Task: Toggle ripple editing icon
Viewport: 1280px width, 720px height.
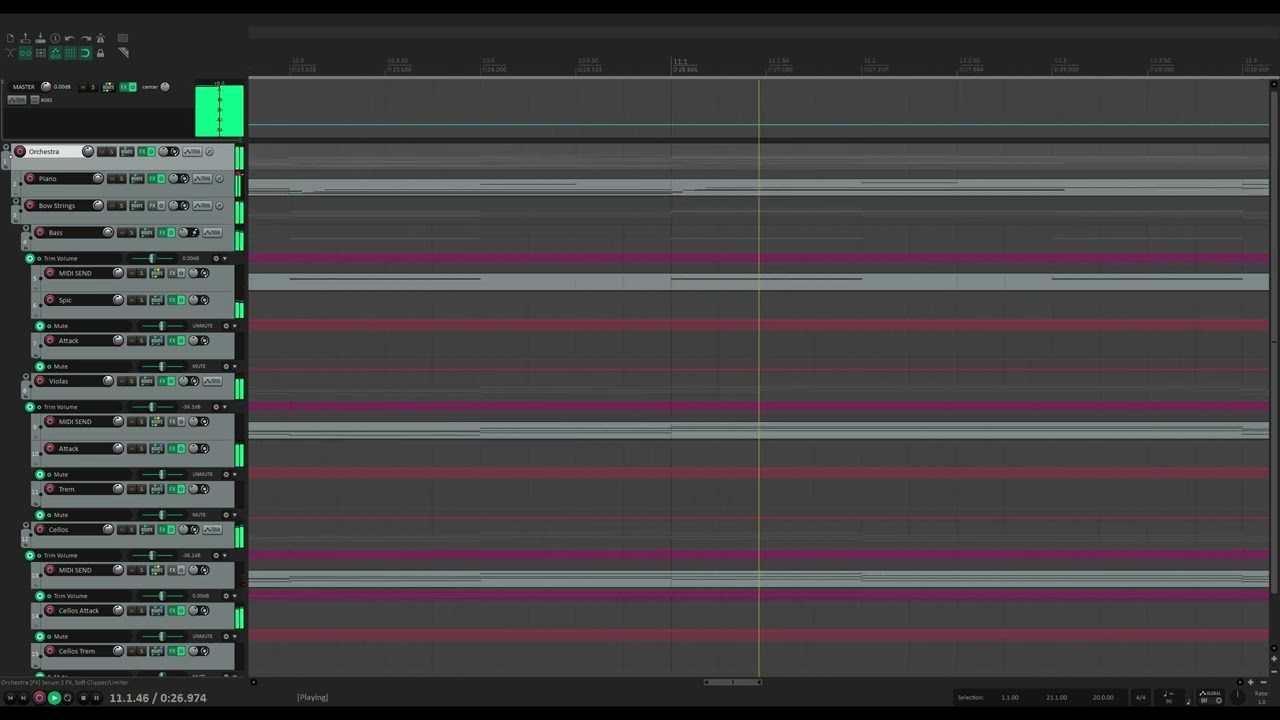Action: (40, 53)
